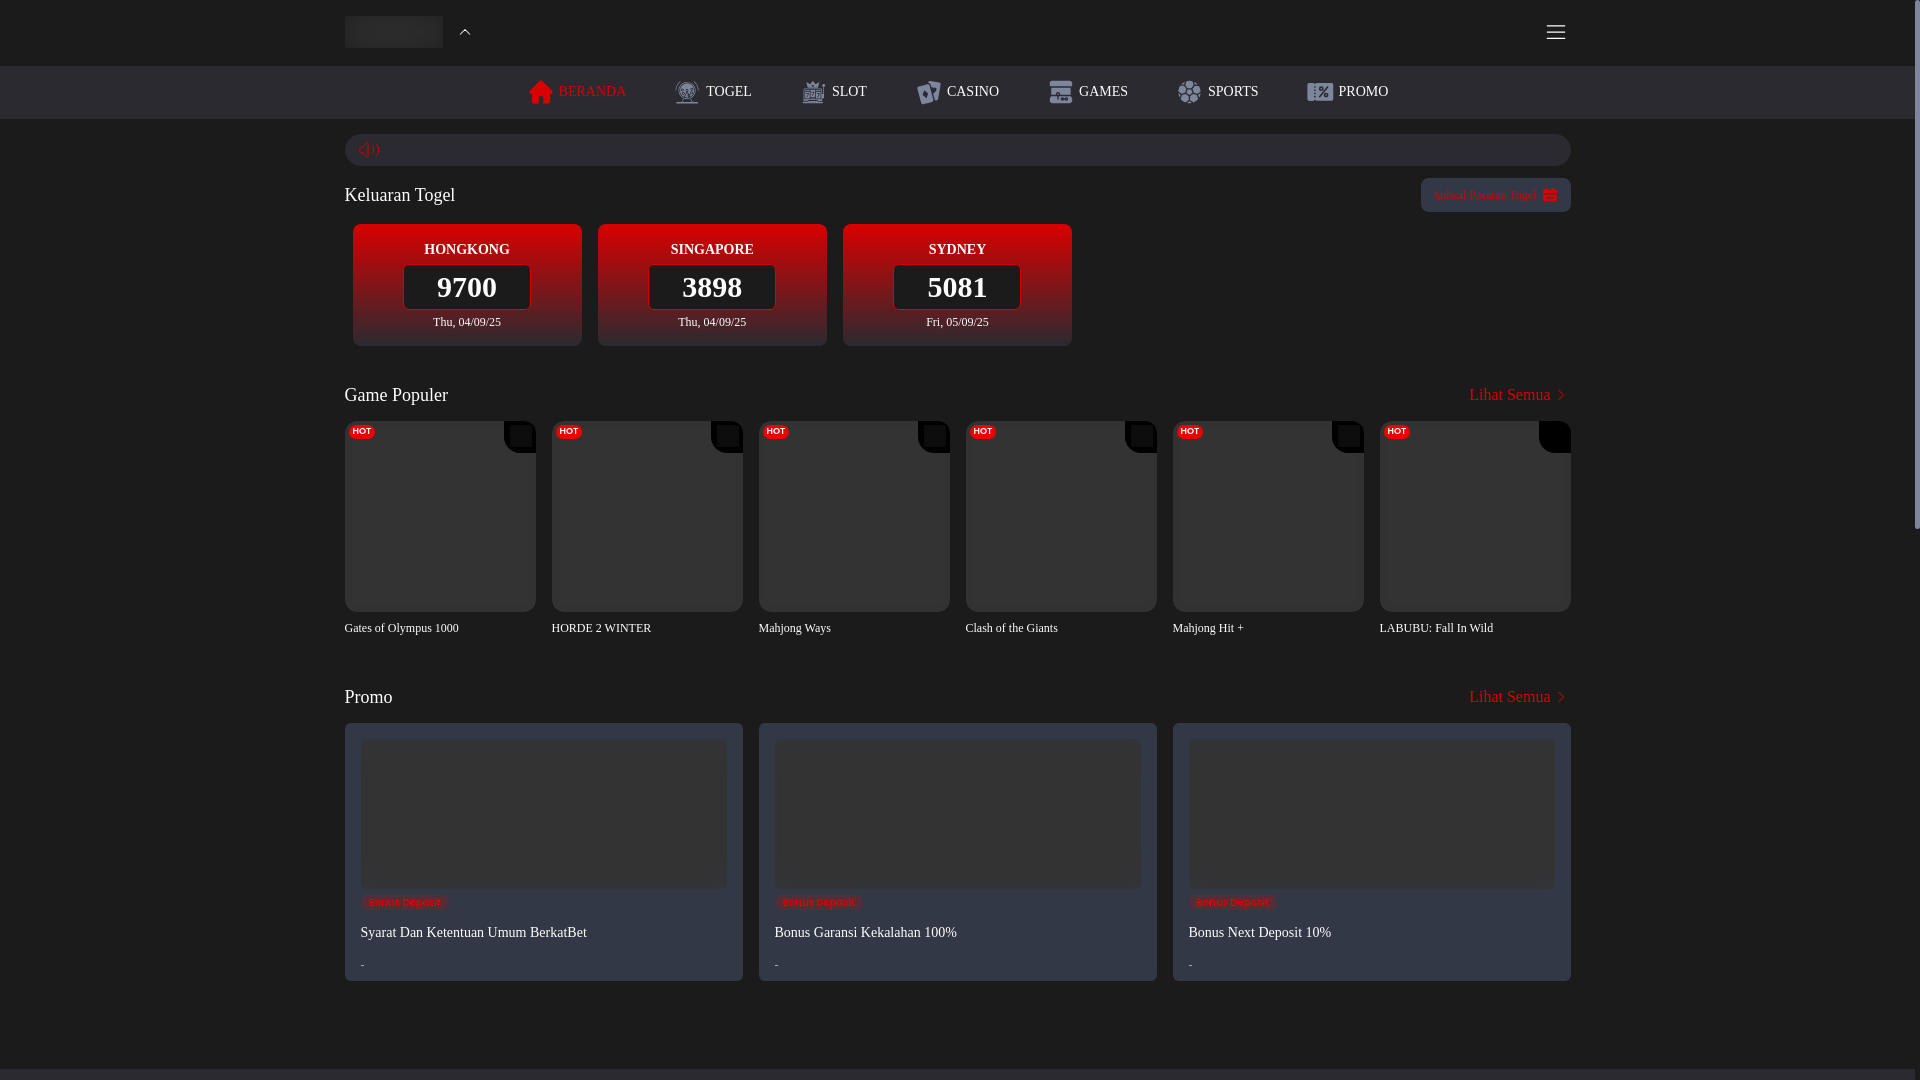Click the BERANDA home icon
This screenshot has height=1080, width=1920.
coord(540,92)
